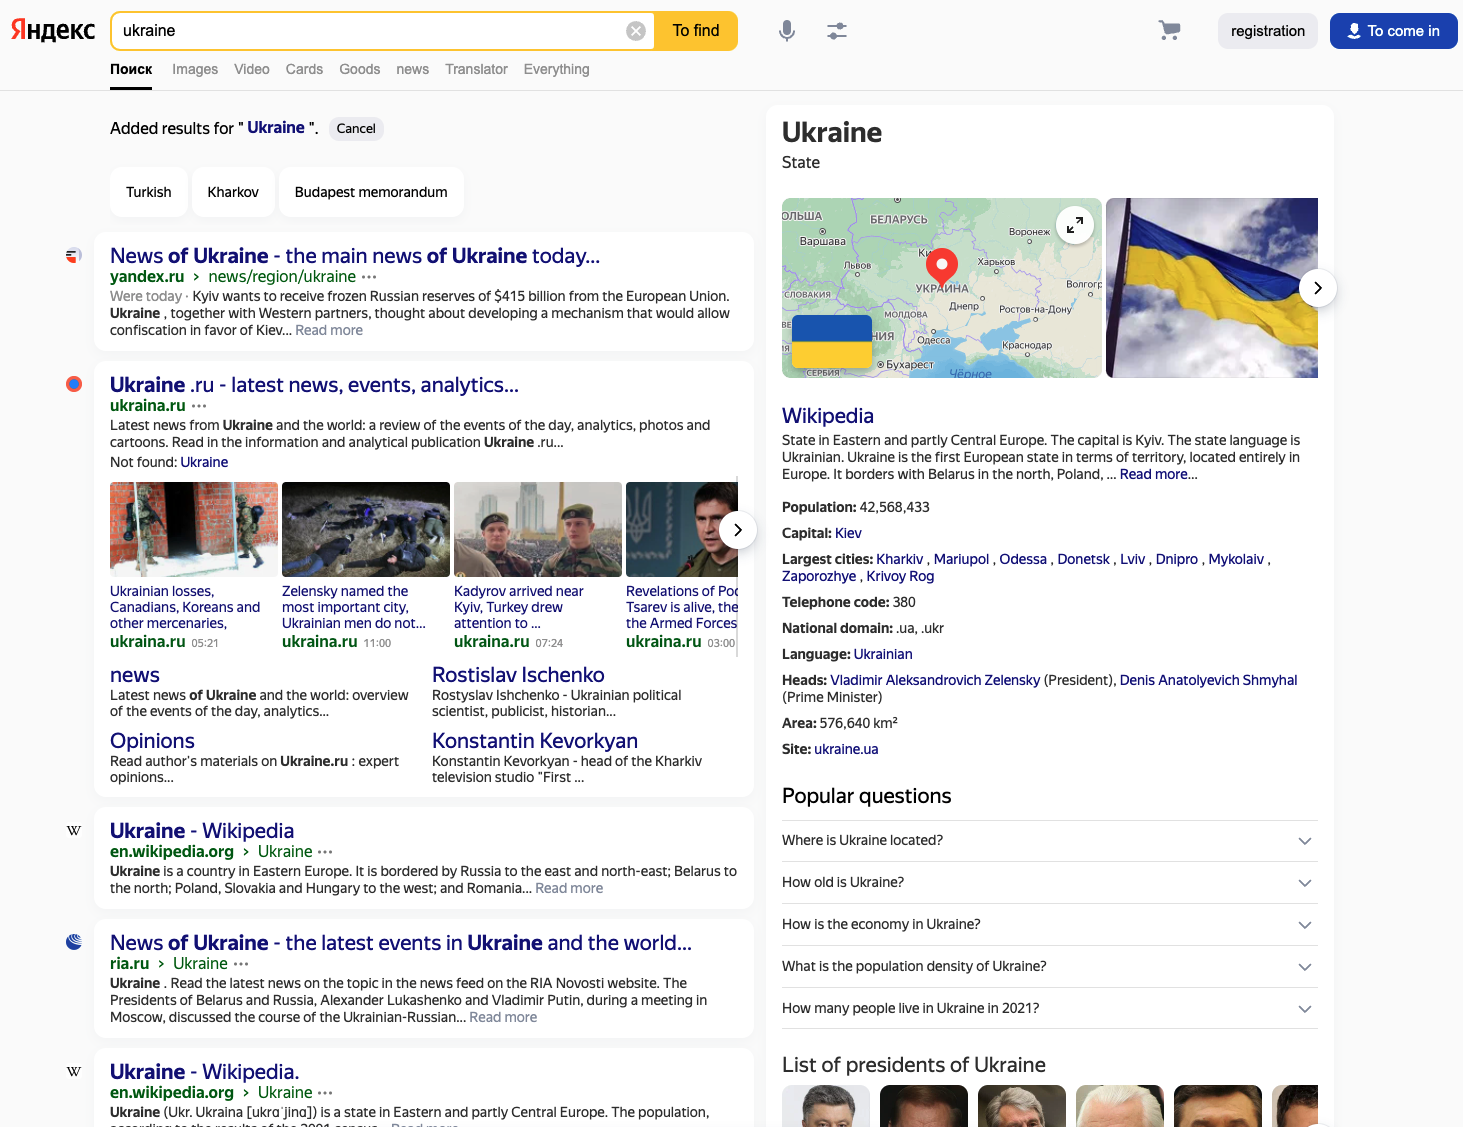Go to the news search tab

point(412,69)
